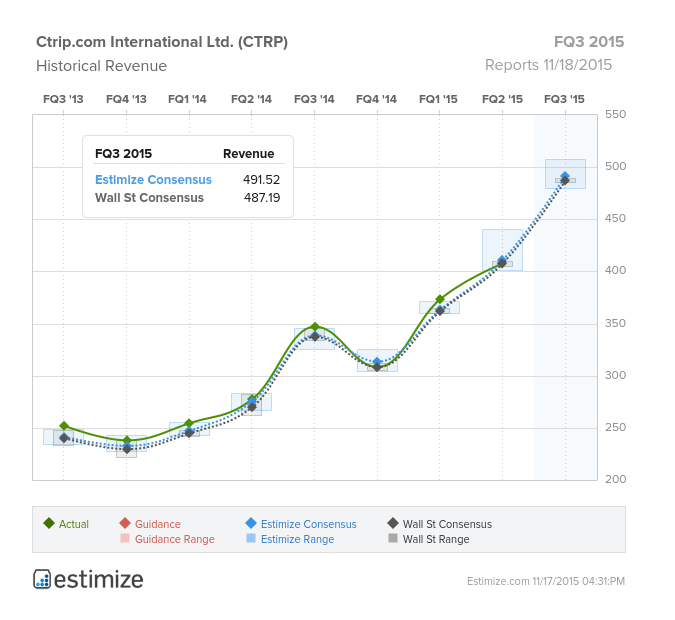
Task: Select the FQ3 '14 quarter label
Action: click(314, 99)
